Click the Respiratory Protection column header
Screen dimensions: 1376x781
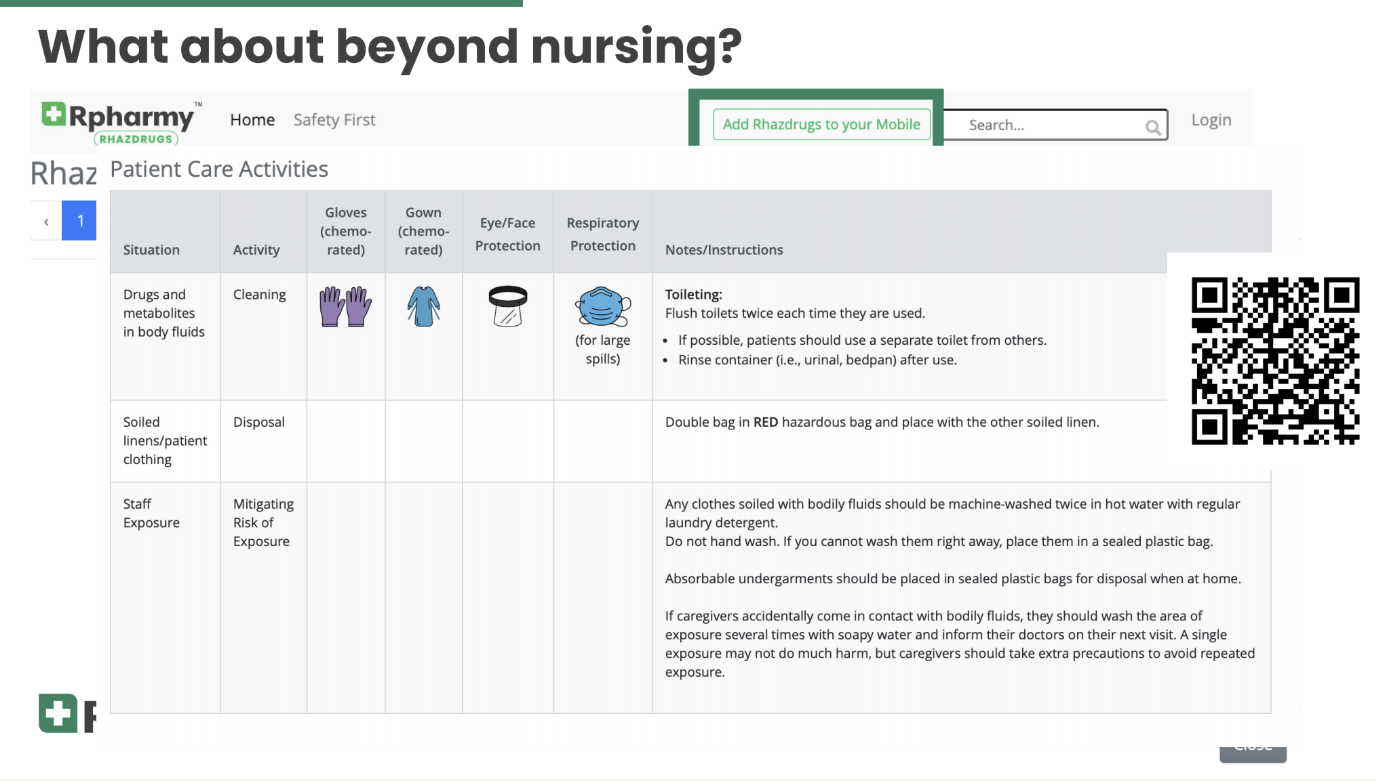coord(603,234)
